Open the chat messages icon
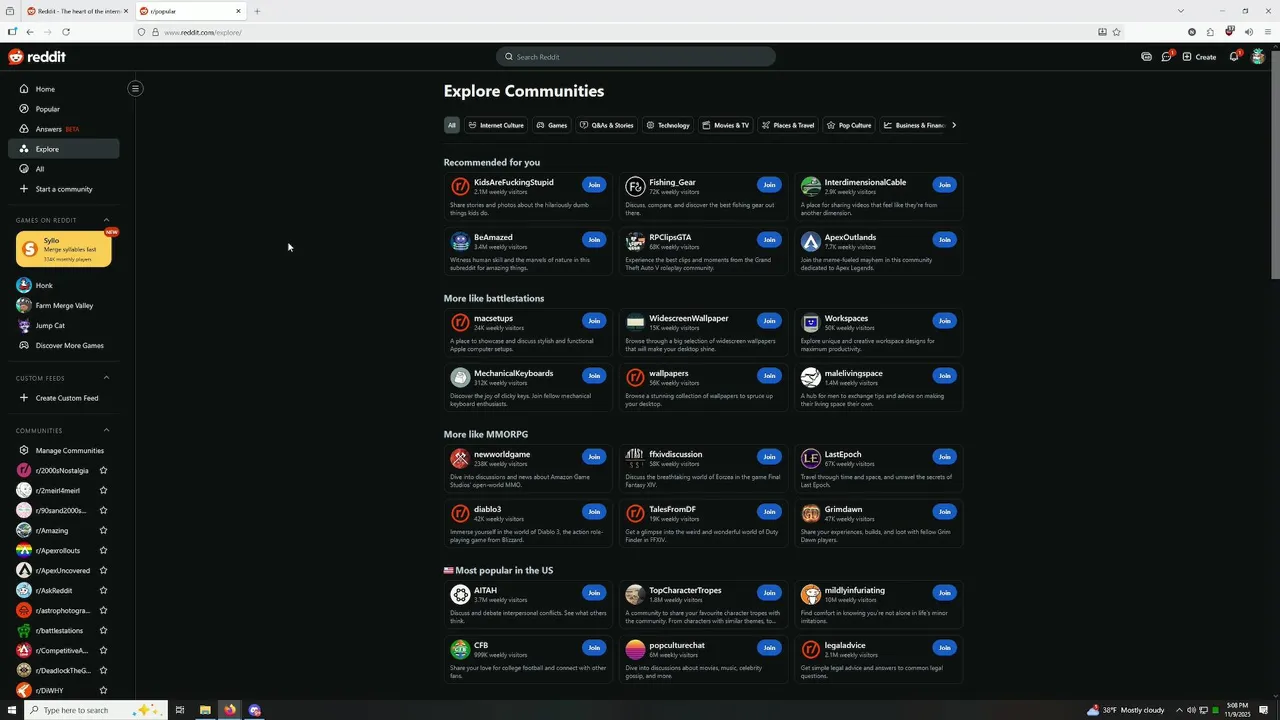 click(1167, 57)
